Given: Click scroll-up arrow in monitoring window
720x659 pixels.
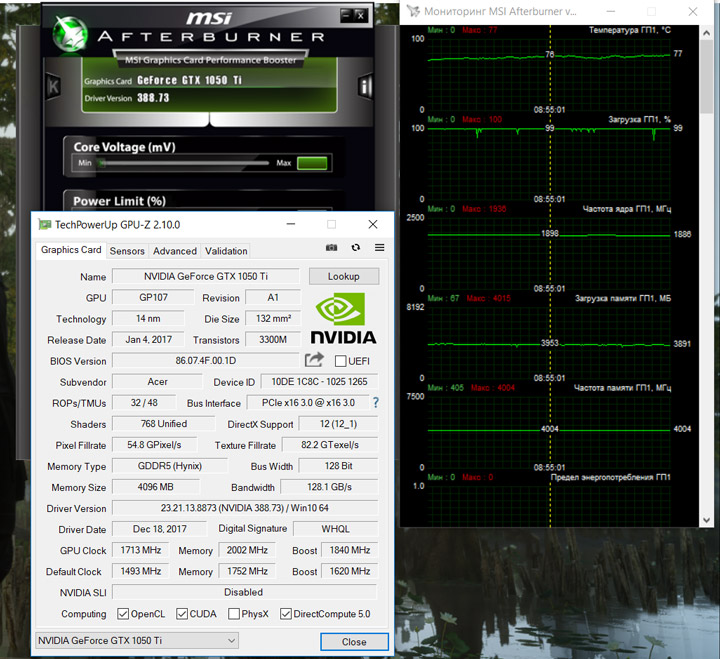Looking at the screenshot, I should [x=706, y=33].
